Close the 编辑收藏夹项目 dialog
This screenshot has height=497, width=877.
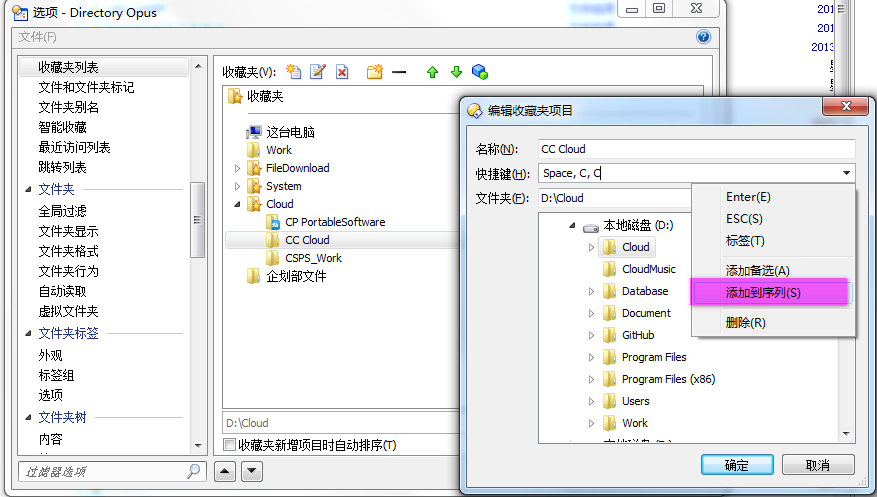click(846, 106)
